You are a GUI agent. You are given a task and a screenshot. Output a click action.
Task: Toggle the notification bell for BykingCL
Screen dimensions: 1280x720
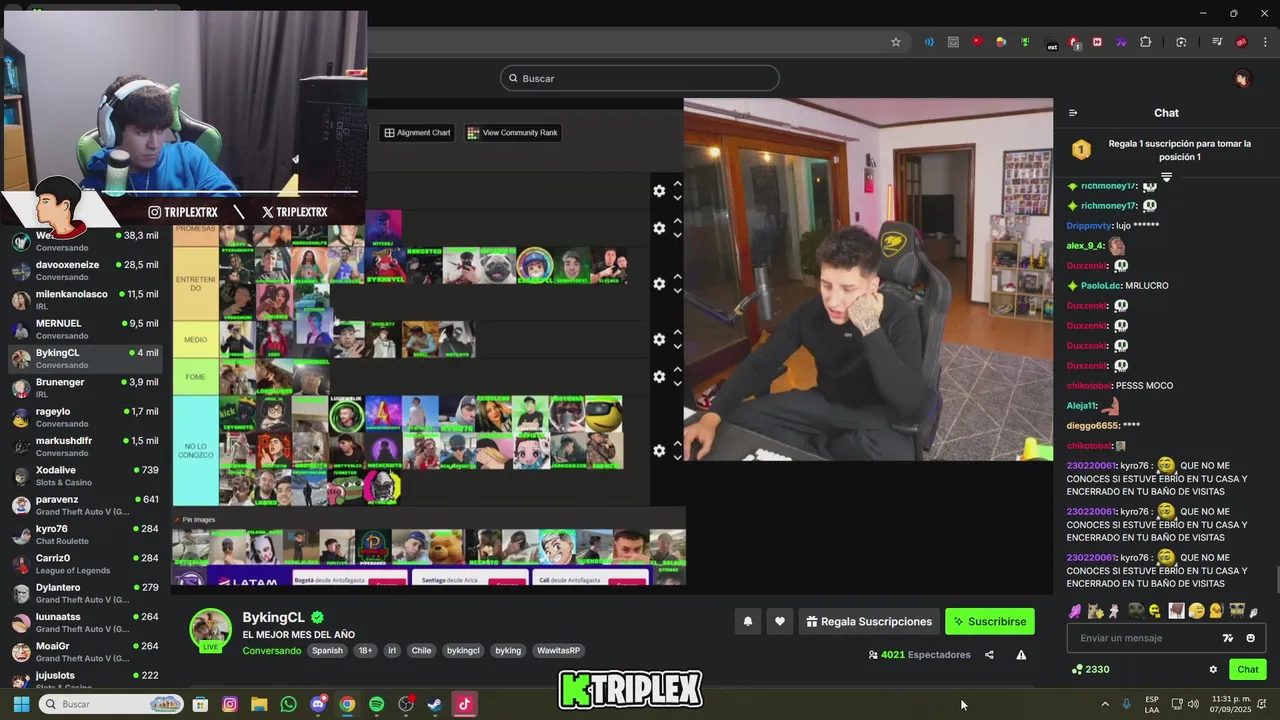click(x=747, y=621)
